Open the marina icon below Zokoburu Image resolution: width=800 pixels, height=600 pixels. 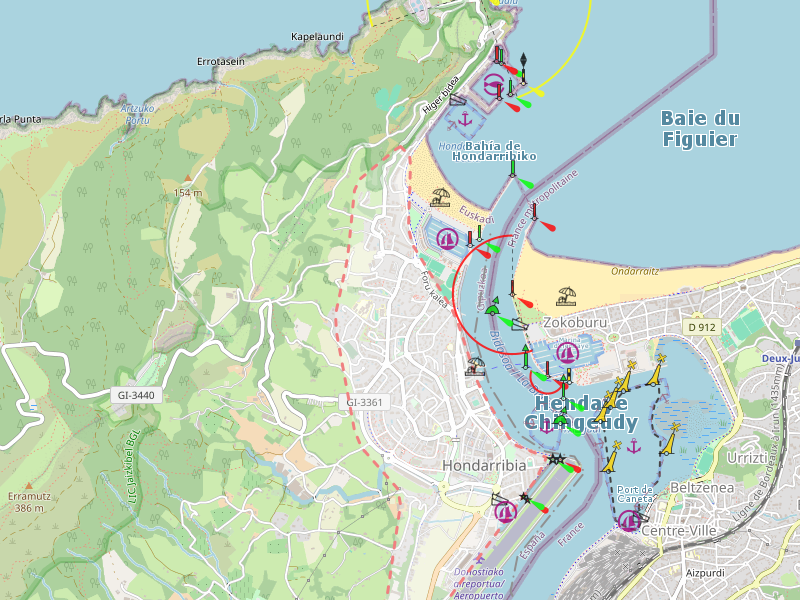[567, 352]
